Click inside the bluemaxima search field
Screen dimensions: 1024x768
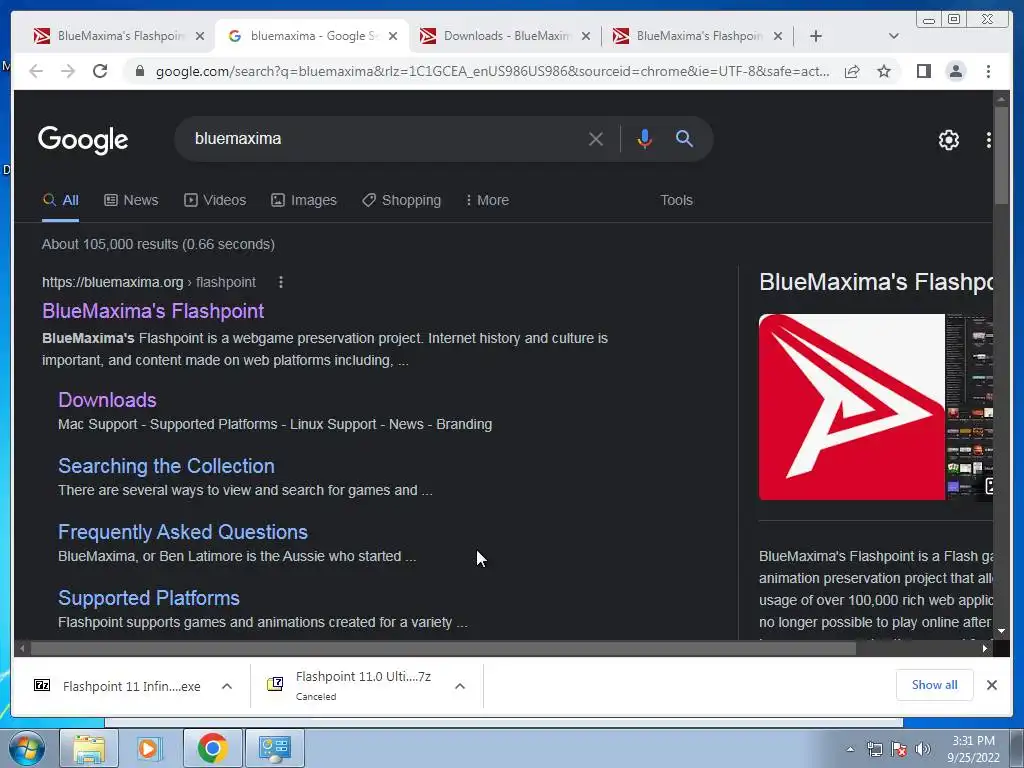point(385,138)
